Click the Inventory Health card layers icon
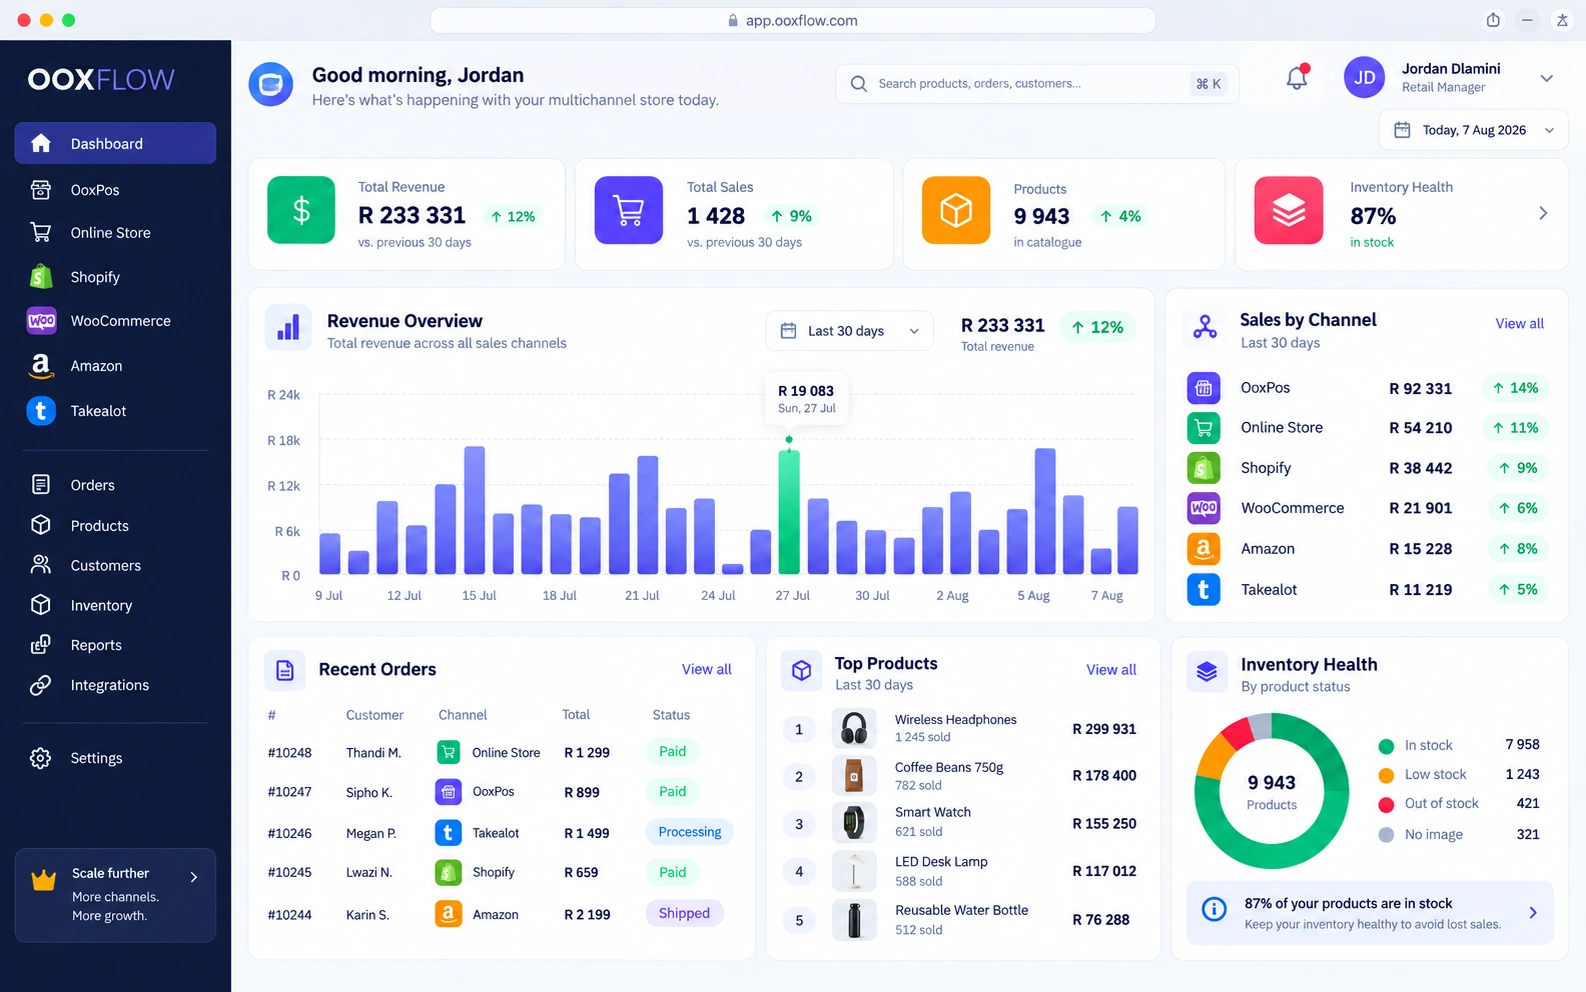 click(x=1207, y=671)
